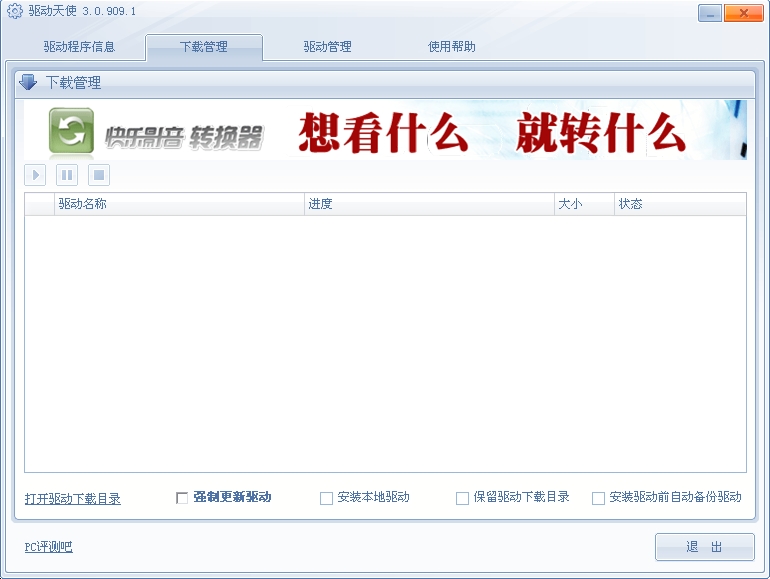
Task: Enable 强制更新驱动 checkbox
Action: coord(182,498)
